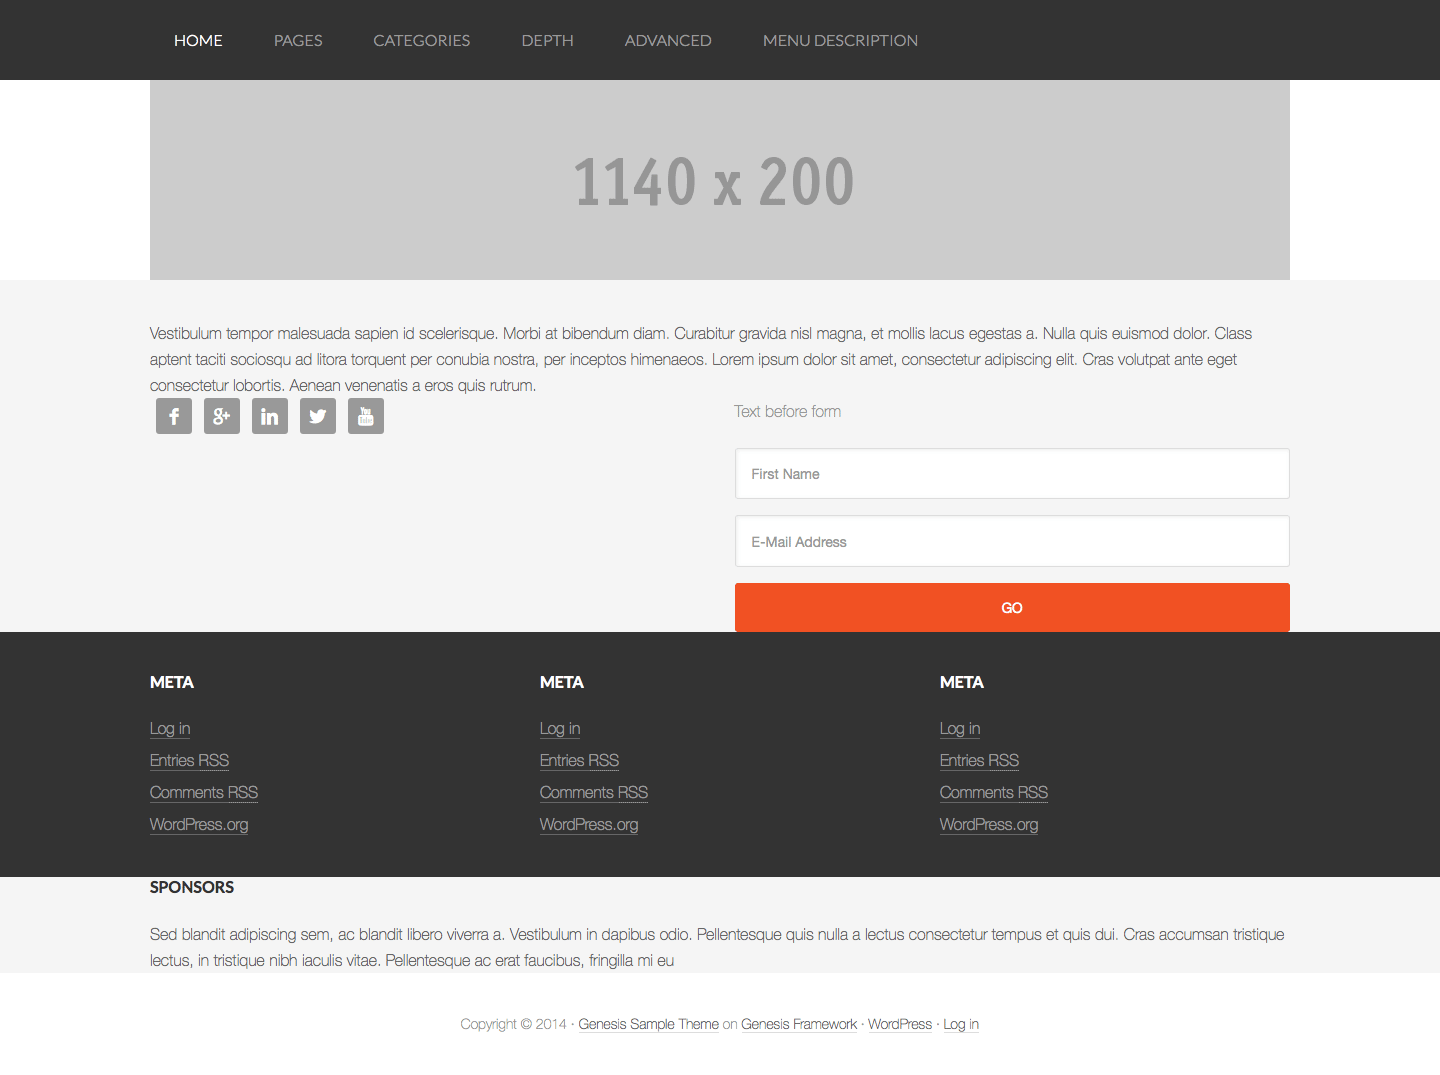Click the YouTube social icon
The width and height of the screenshot is (1440, 1075).
(x=366, y=416)
